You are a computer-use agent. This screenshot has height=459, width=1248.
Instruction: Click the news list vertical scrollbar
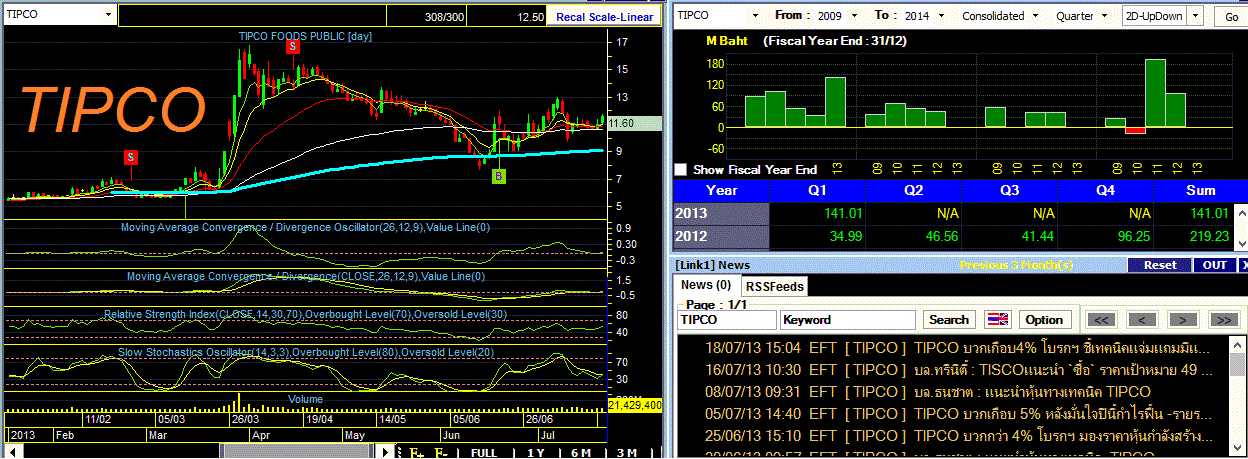pyautogui.click(x=1238, y=398)
